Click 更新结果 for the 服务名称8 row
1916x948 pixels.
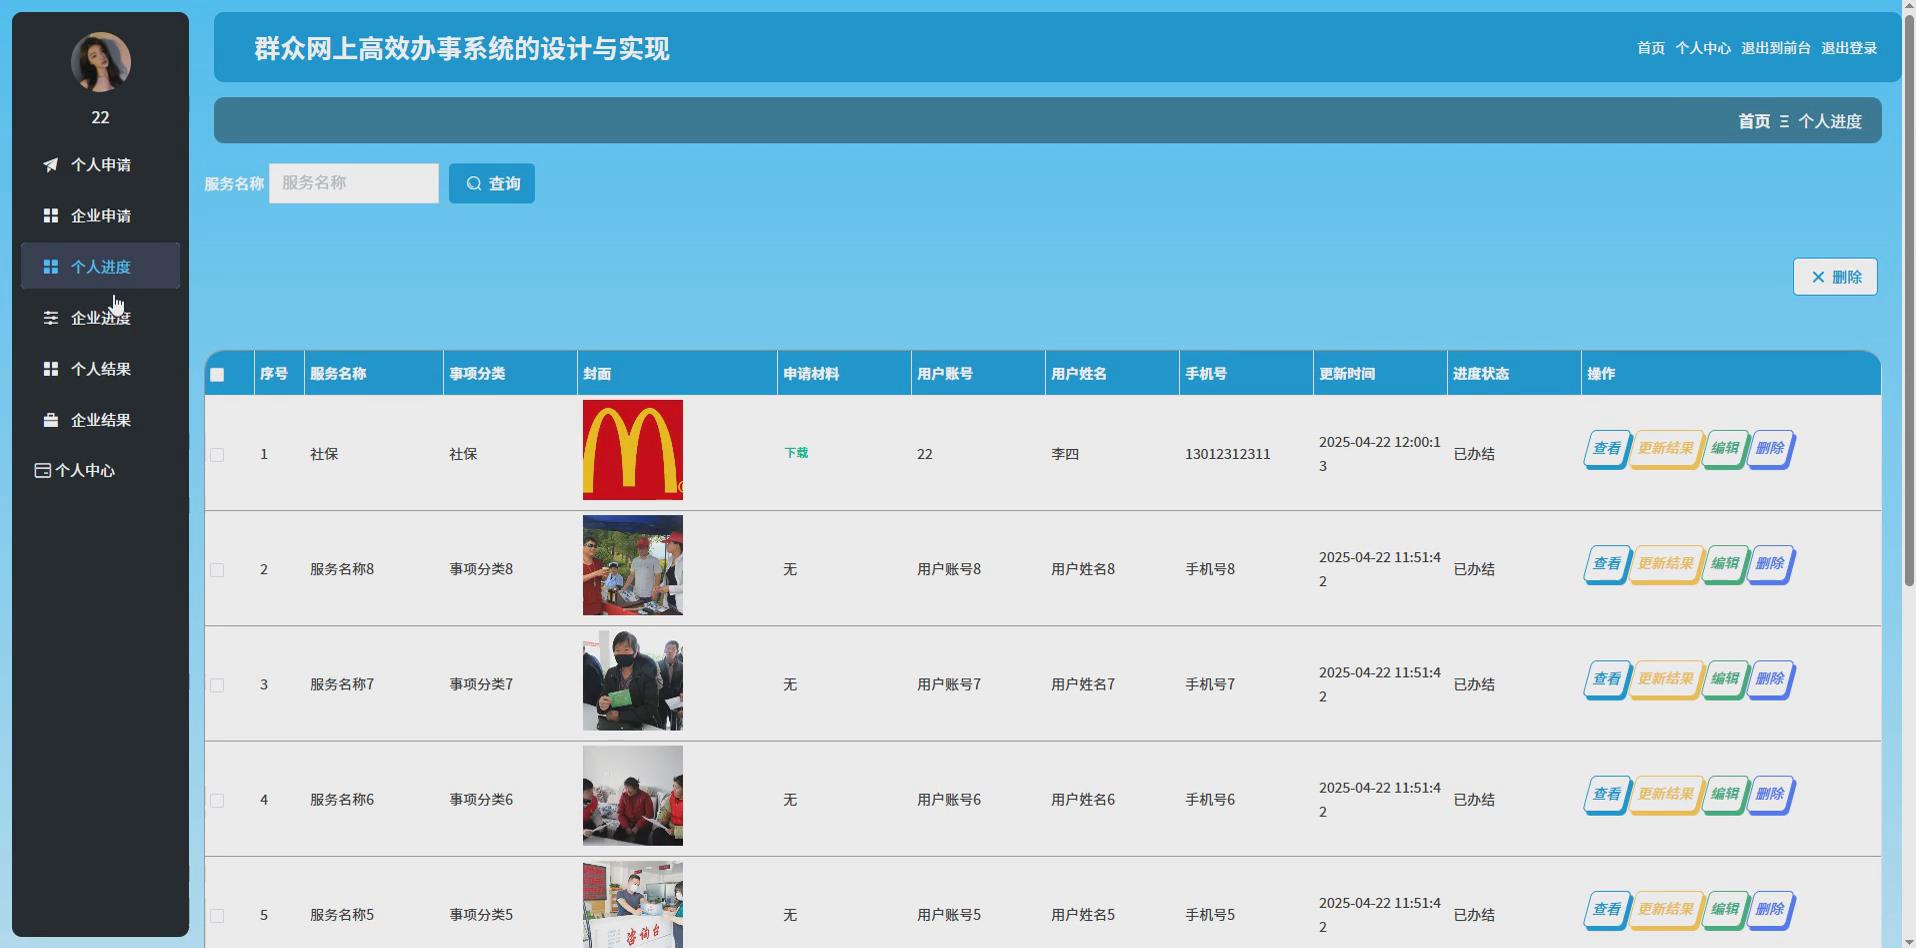pos(1666,564)
